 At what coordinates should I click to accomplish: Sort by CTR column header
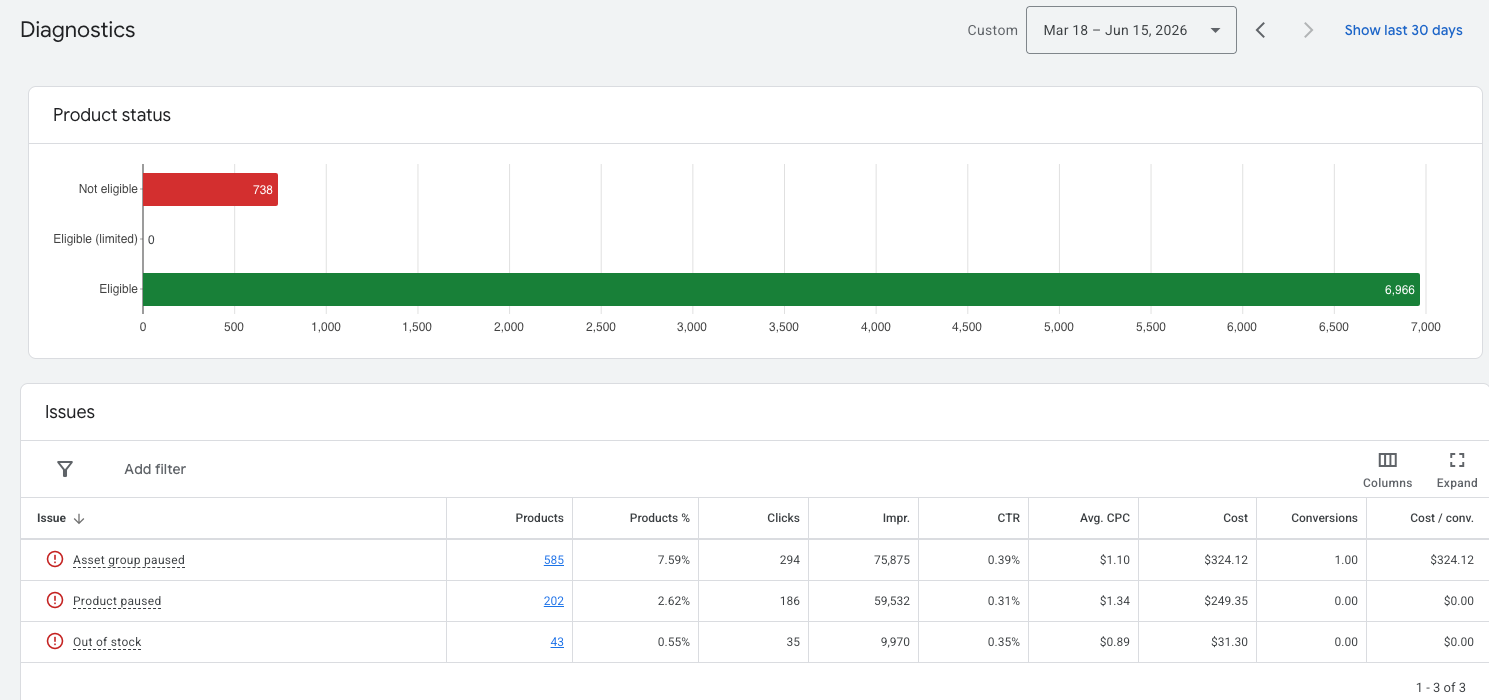(x=1008, y=518)
